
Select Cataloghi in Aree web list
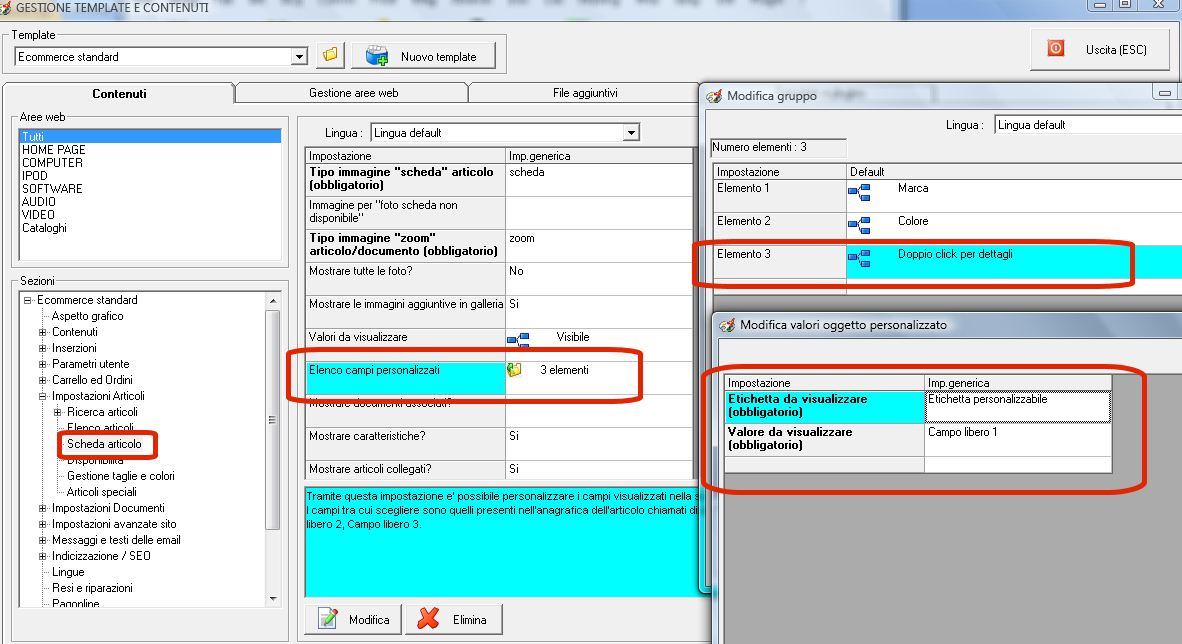click(x=44, y=228)
